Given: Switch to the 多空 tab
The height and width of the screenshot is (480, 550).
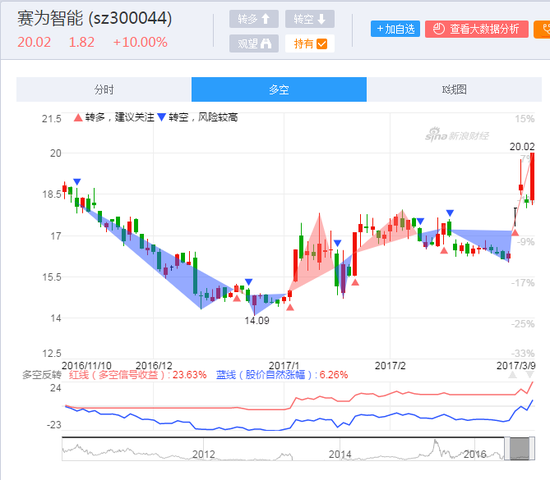Looking at the screenshot, I should pos(279,89).
